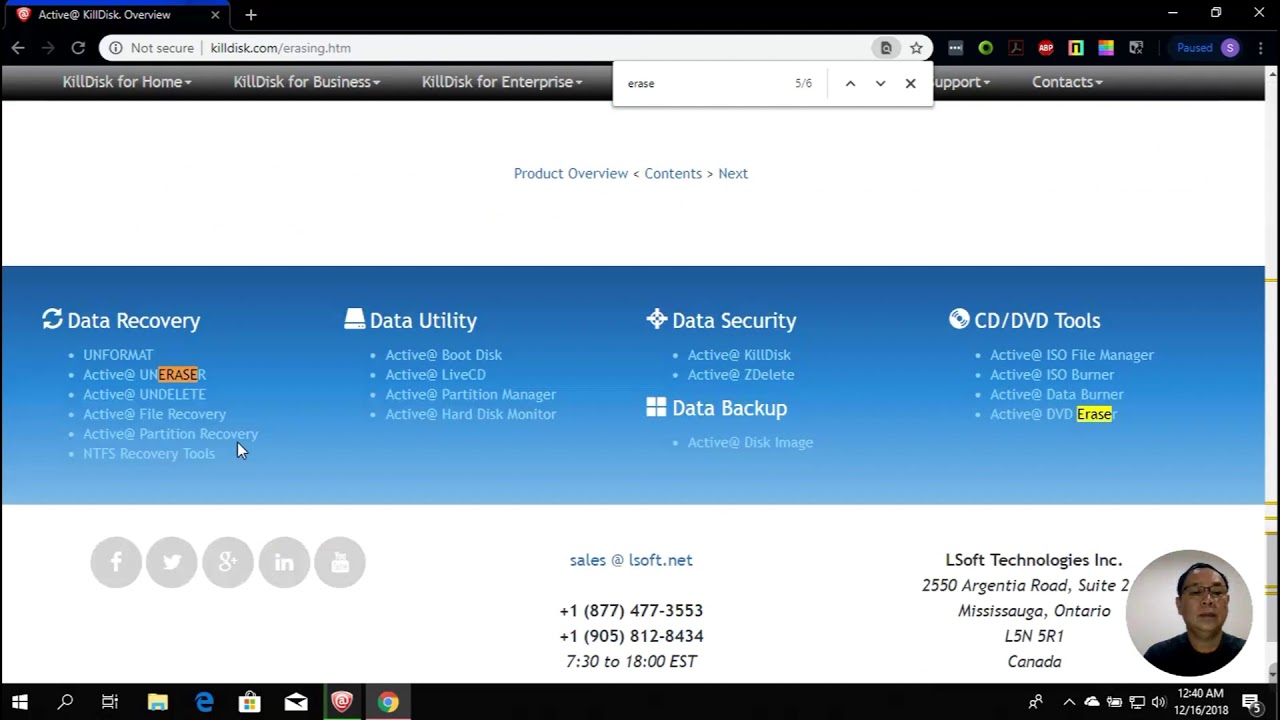Click the find-in-page icon in address bar
Image resolution: width=1280 pixels, height=720 pixels.
[x=886, y=48]
